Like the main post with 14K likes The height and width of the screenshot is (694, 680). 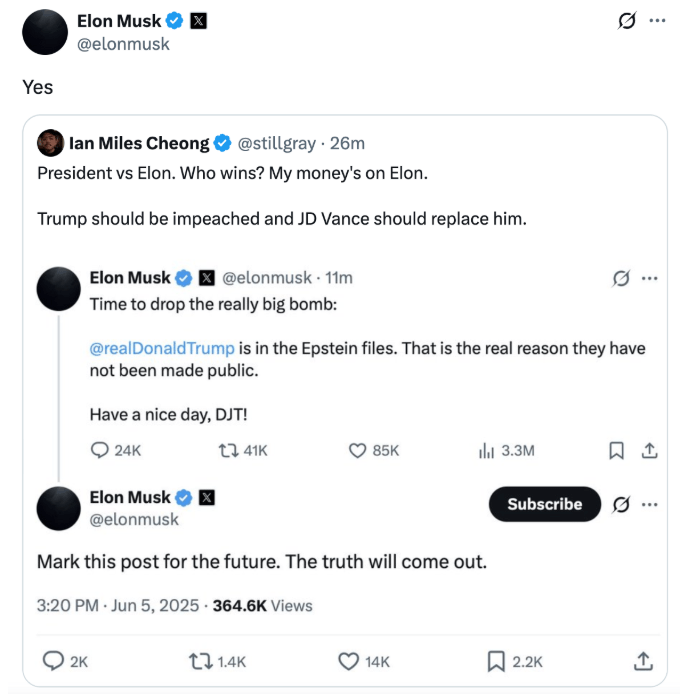pyautogui.click(x=348, y=661)
